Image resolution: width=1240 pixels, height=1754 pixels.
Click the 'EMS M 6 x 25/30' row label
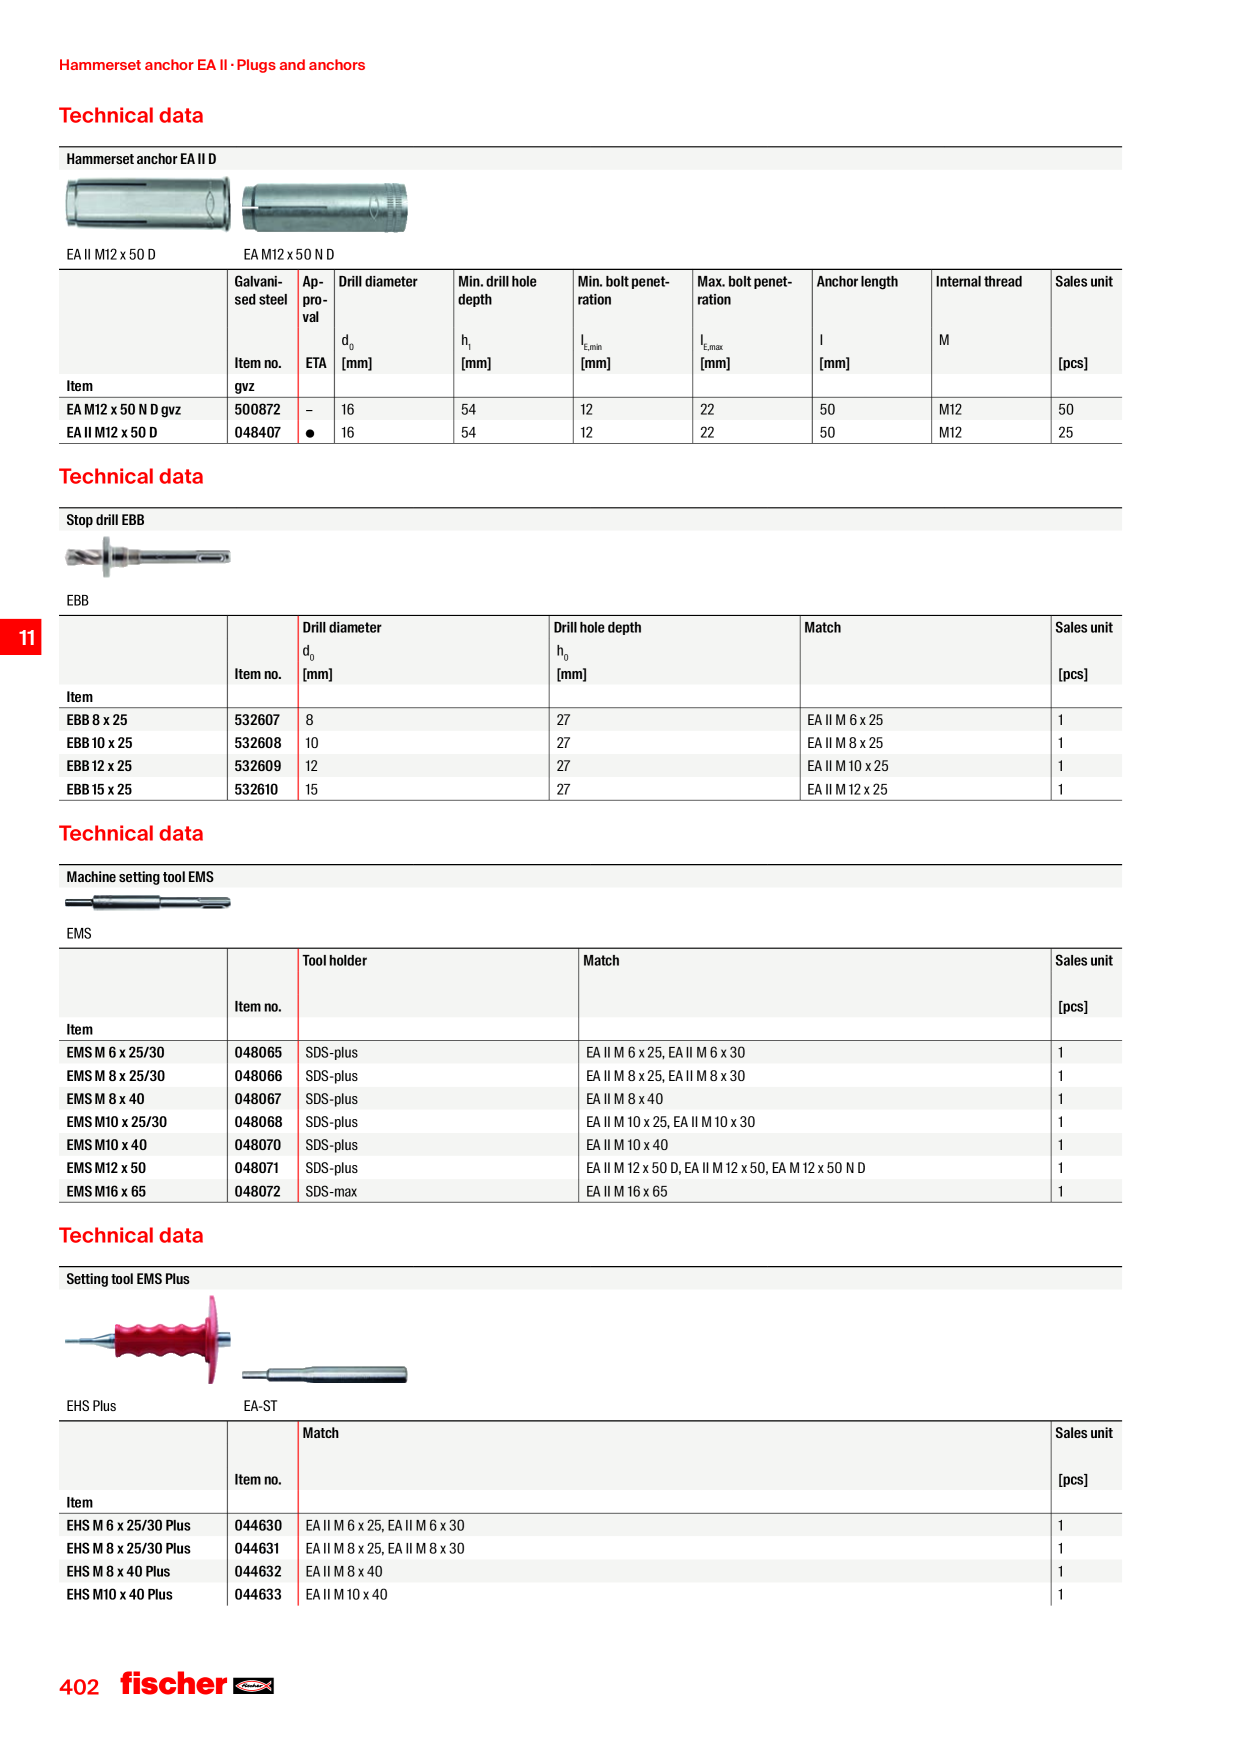[116, 1053]
